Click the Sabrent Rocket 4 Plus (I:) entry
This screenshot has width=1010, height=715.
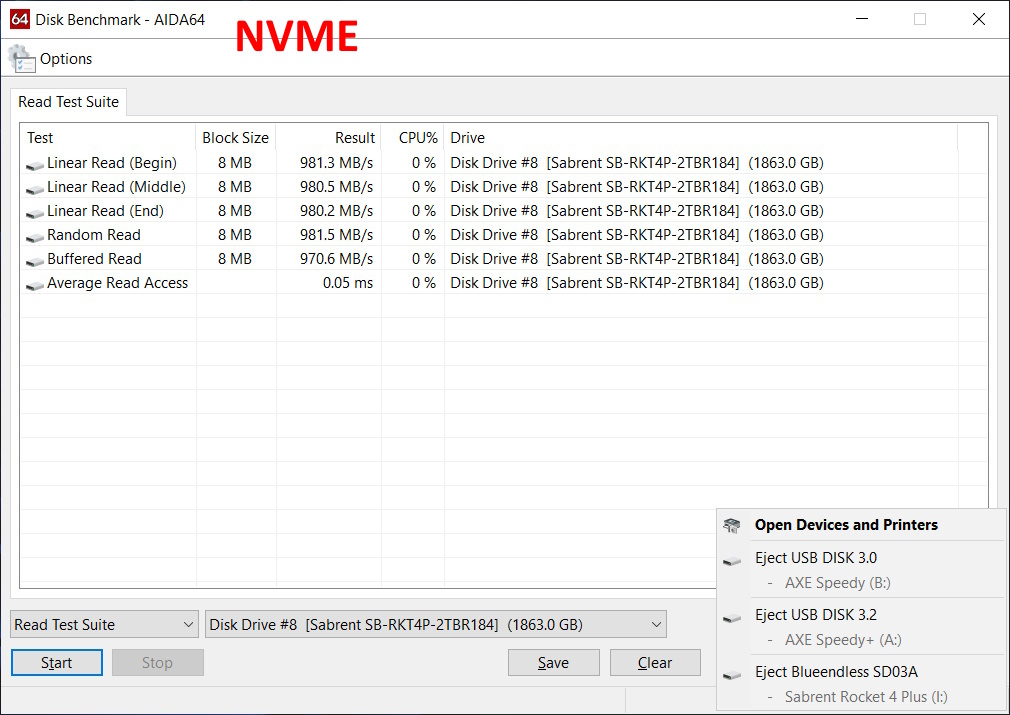866,697
